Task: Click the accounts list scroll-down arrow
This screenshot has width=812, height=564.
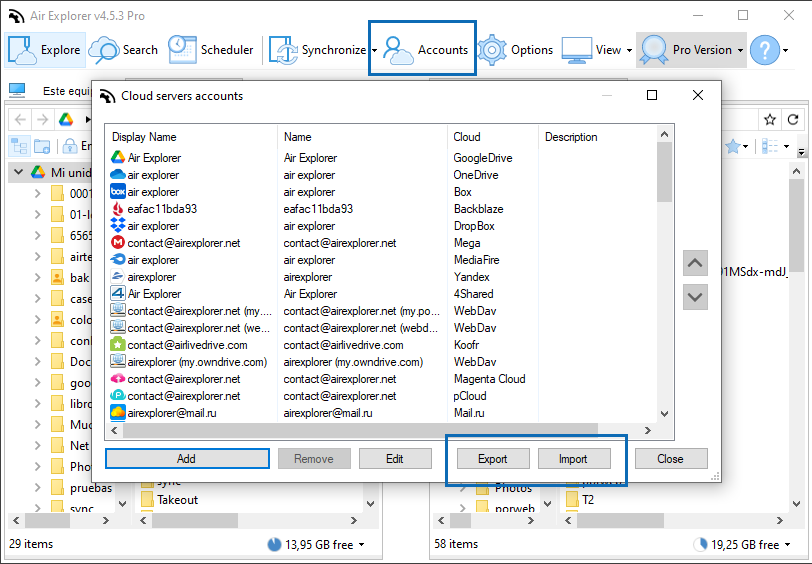Action: click(x=664, y=414)
